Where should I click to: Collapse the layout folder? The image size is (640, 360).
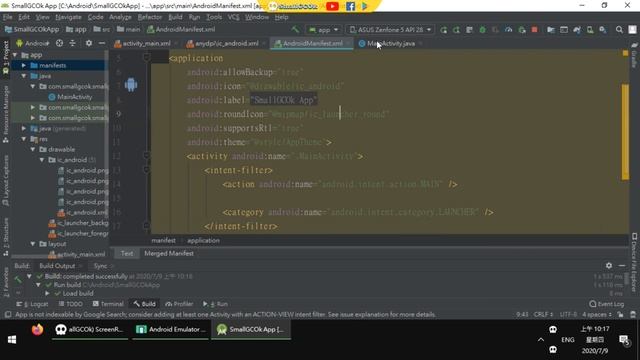(x=33, y=244)
